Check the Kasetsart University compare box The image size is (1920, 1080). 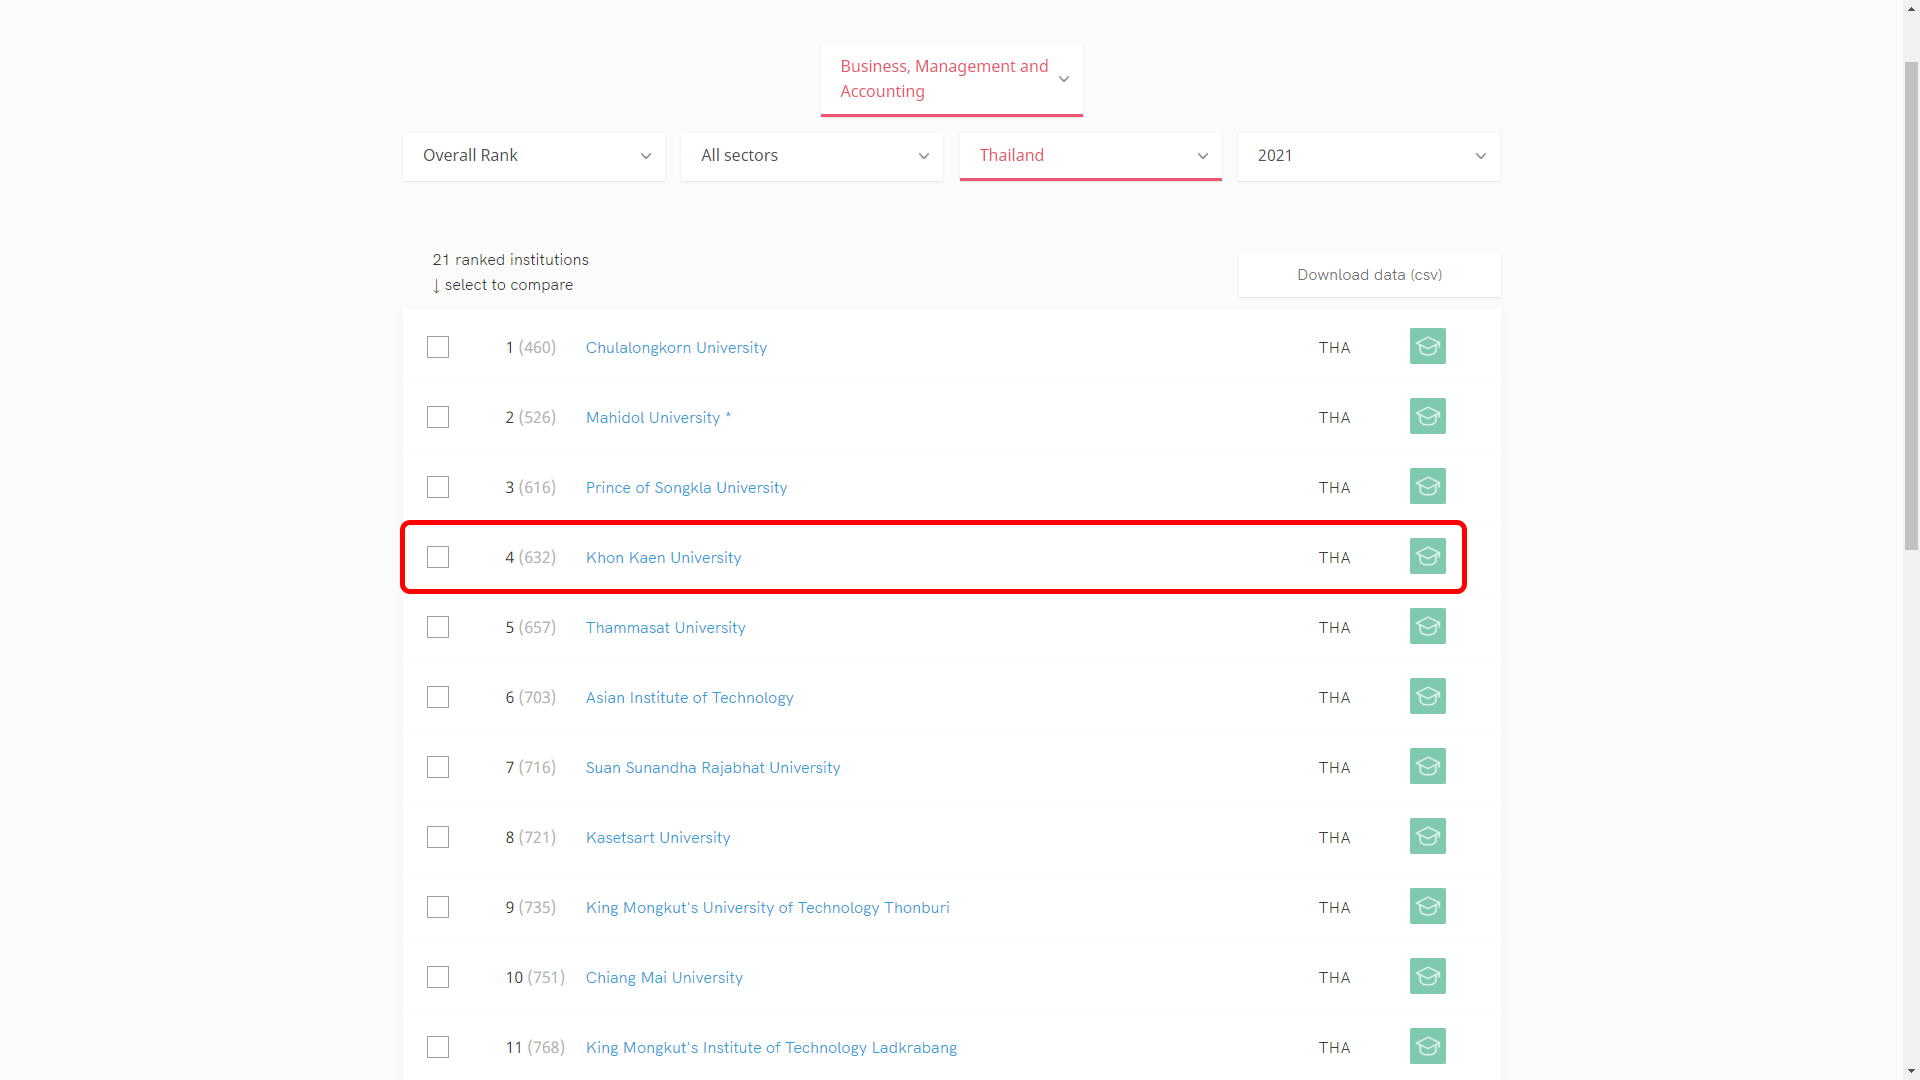(x=438, y=837)
